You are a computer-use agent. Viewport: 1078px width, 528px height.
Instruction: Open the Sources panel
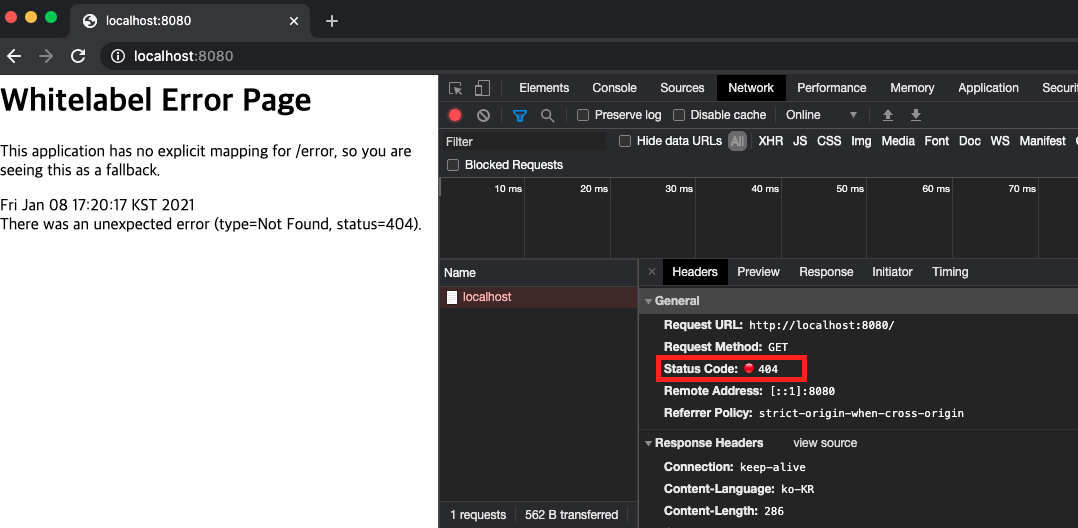tap(682, 88)
